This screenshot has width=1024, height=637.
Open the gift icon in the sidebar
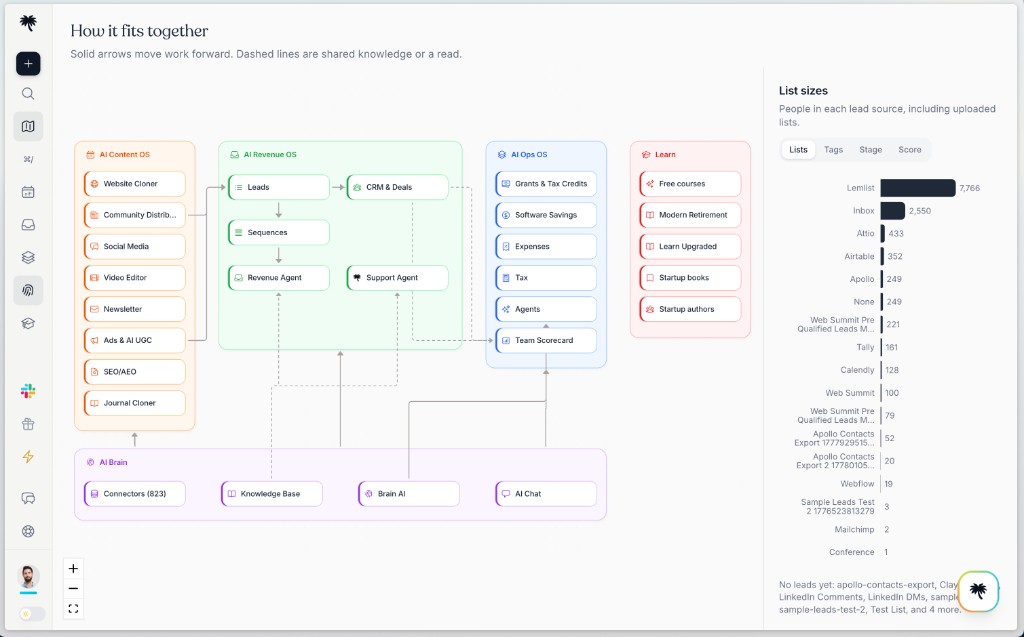[x=28, y=424]
